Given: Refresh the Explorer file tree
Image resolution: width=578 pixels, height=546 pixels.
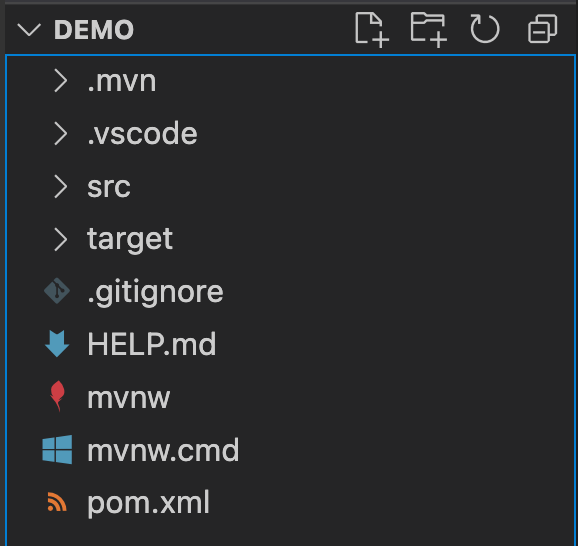Looking at the screenshot, I should coord(485,29).
